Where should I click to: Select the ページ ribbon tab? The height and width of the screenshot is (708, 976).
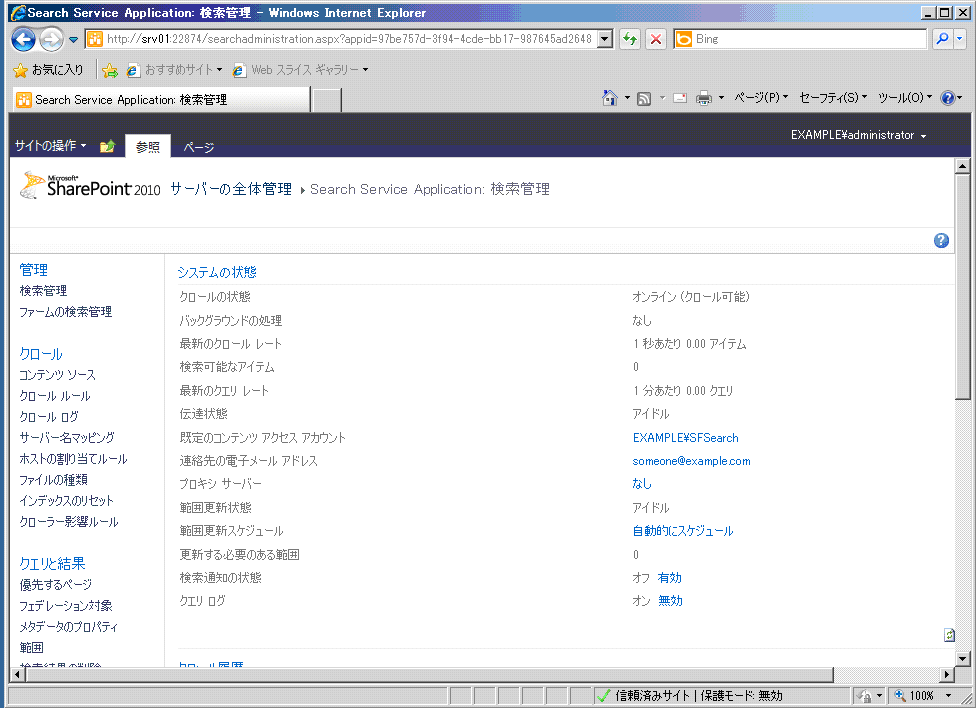199,147
